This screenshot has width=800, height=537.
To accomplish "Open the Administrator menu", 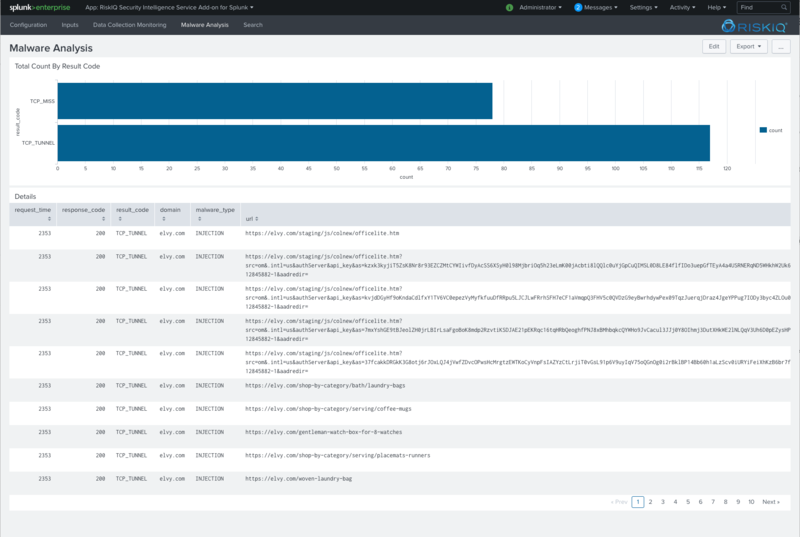I will point(540,8).
